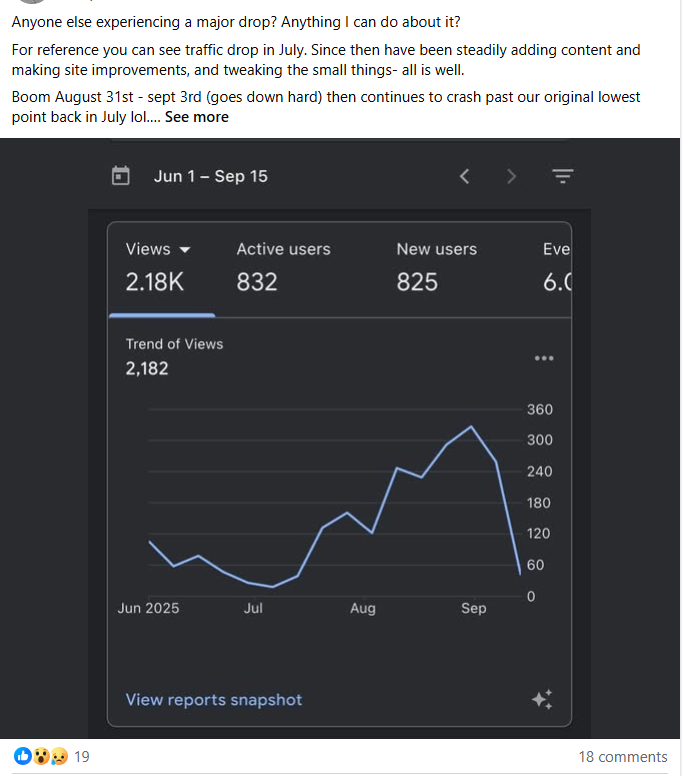Screen dimensions: 682x776
Task: Open three-dot options on Trend card
Action: [543, 358]
